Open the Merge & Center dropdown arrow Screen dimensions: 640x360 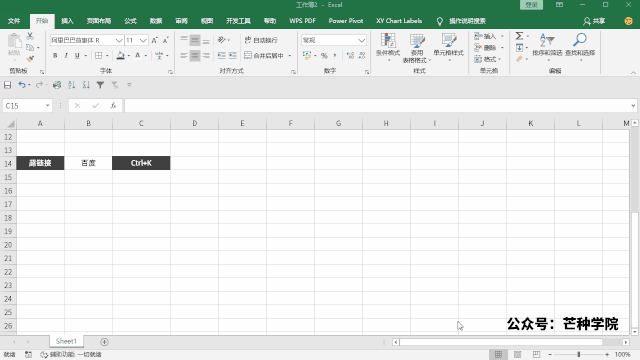point(290,56)
